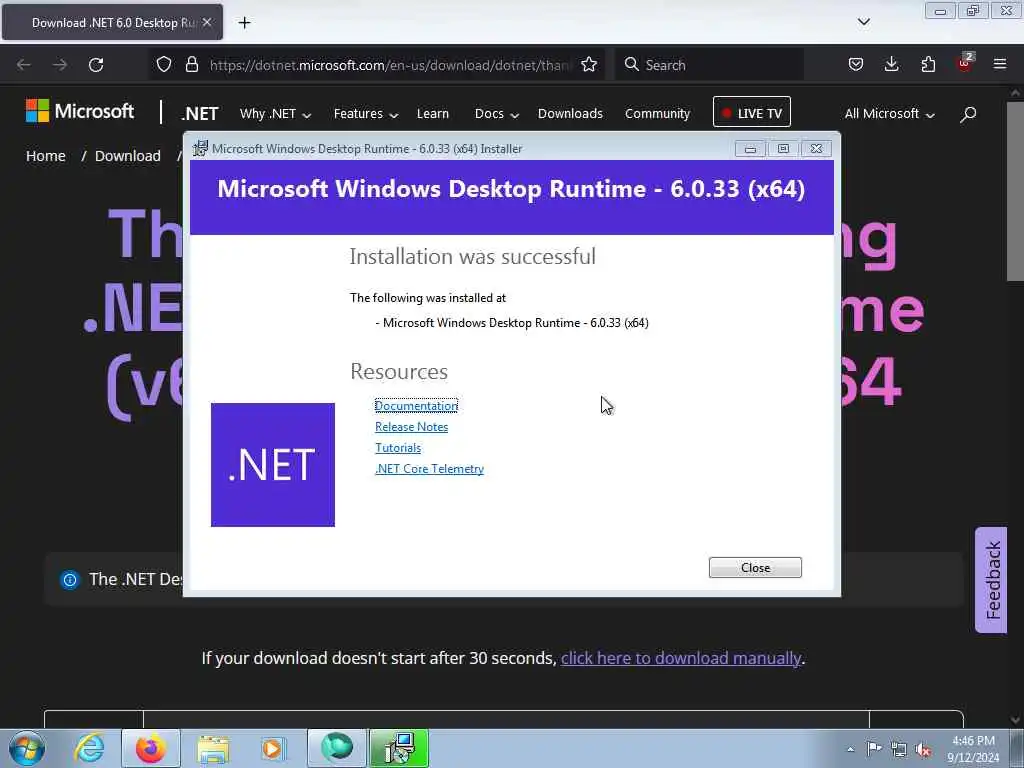Expand the All Microsoft dropdown
The height and width of the screenshot is (768, 1024).
(889, 114)
